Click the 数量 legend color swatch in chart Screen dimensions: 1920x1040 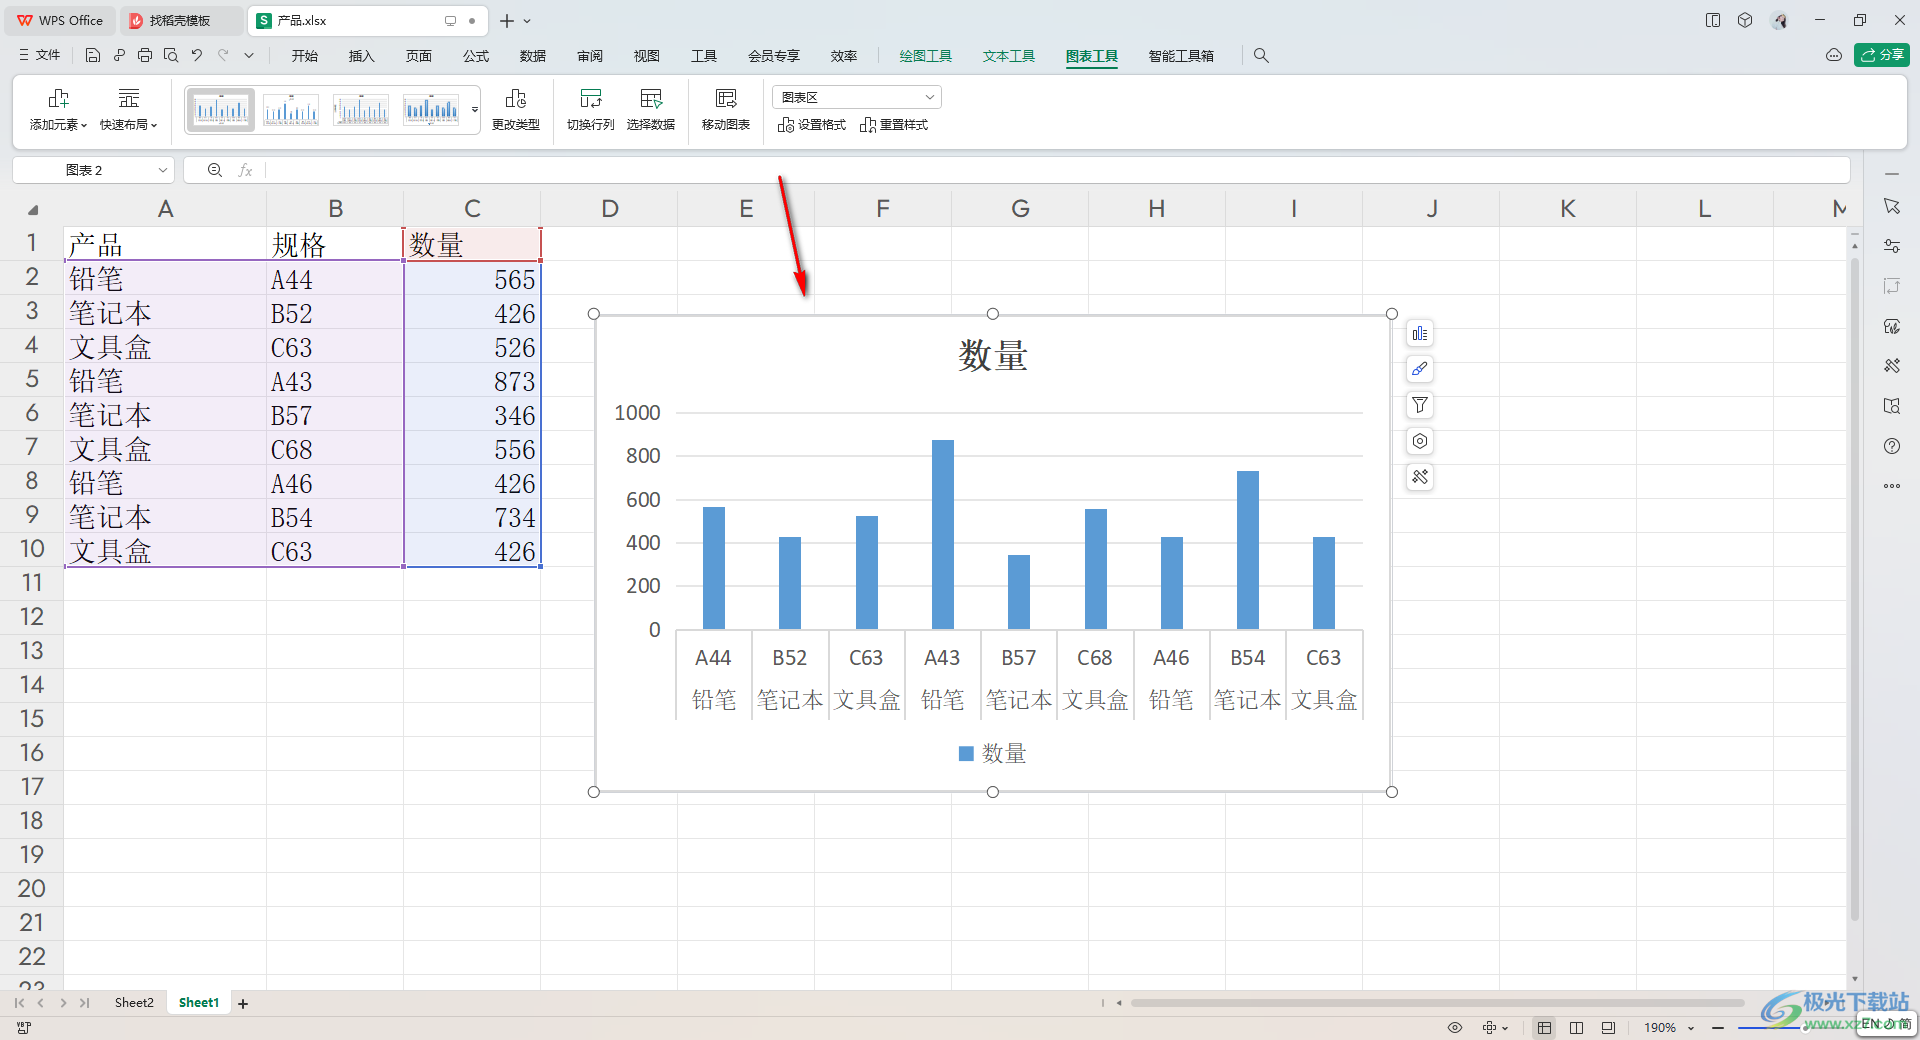click(x=966, y=753)
